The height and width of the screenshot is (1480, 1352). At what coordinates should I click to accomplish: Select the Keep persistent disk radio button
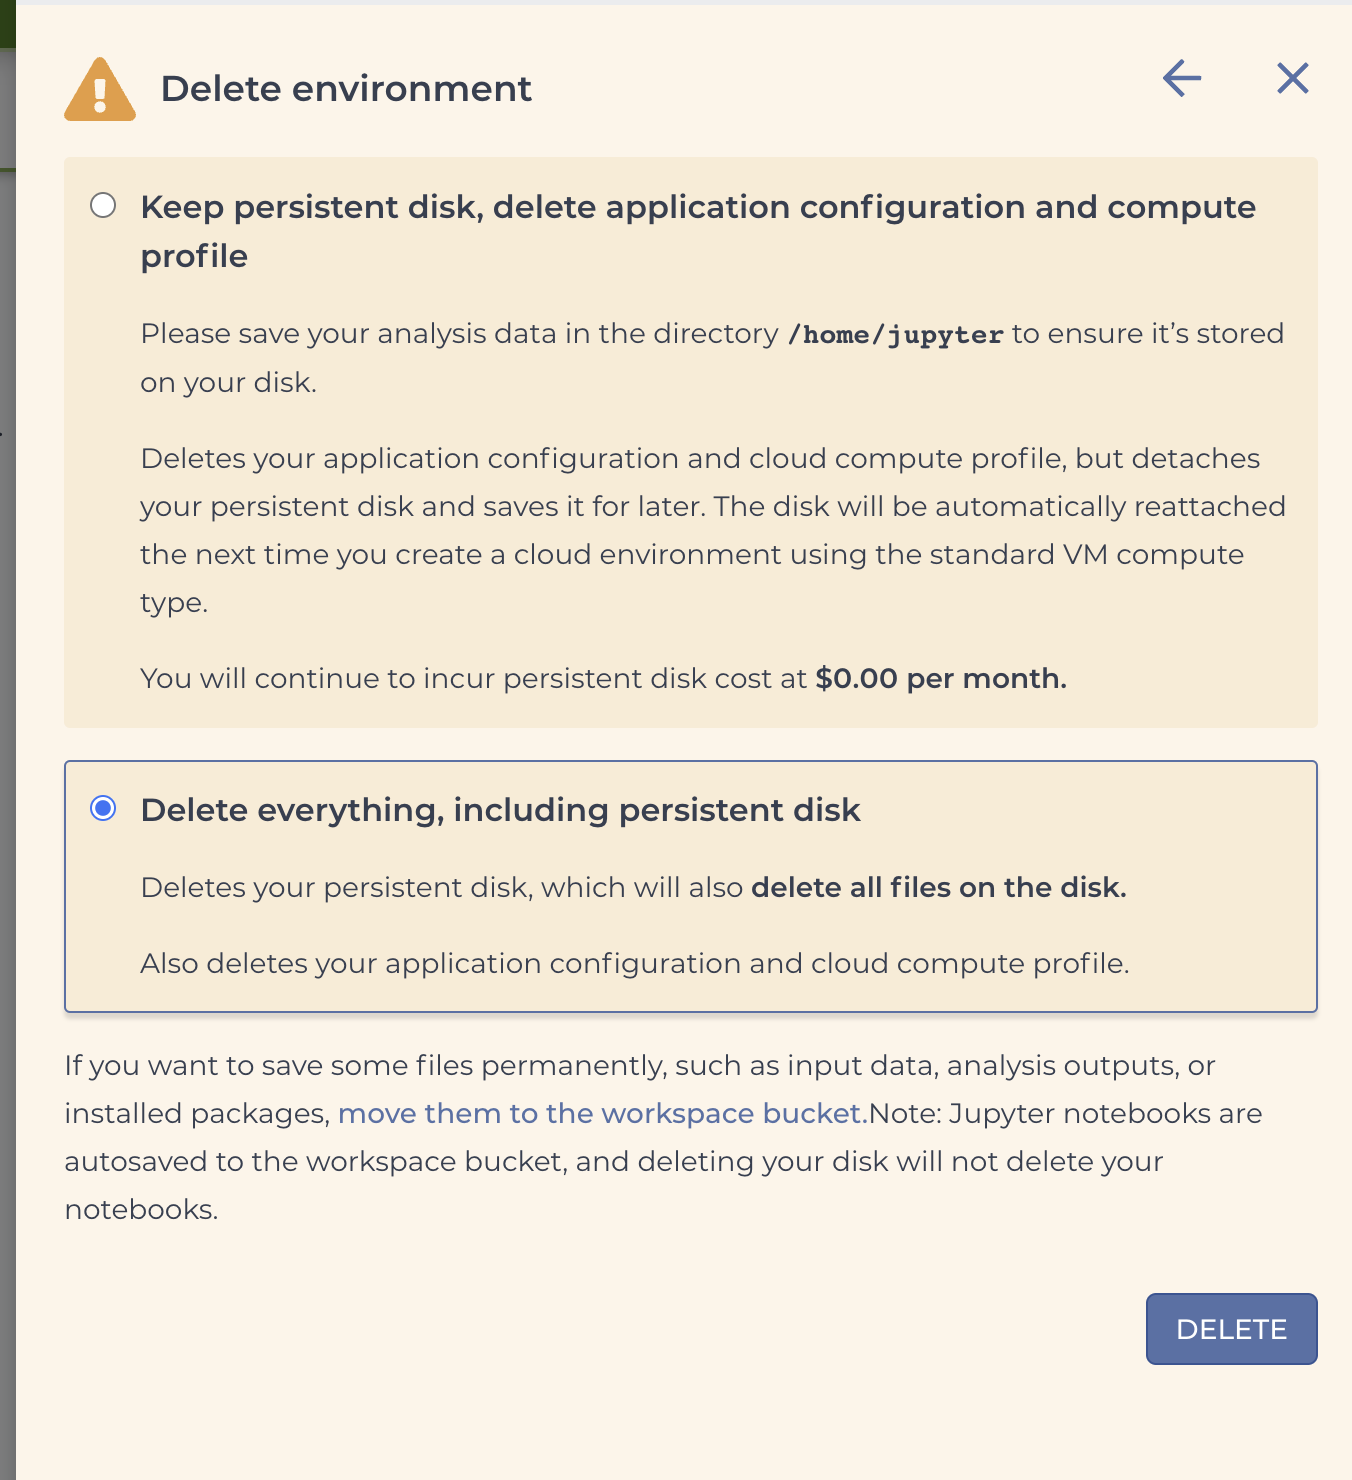click(103, 205)
